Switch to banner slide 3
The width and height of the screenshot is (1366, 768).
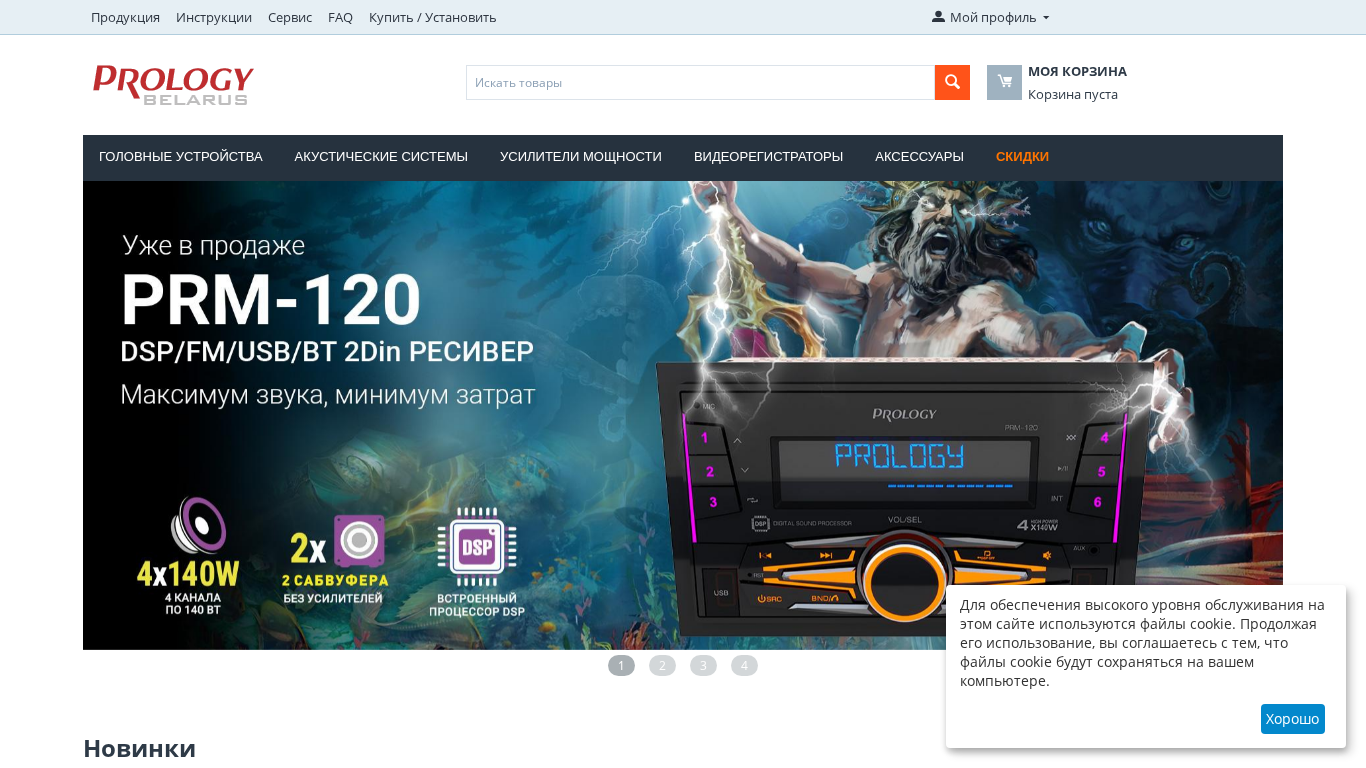(x=703, y=666)
